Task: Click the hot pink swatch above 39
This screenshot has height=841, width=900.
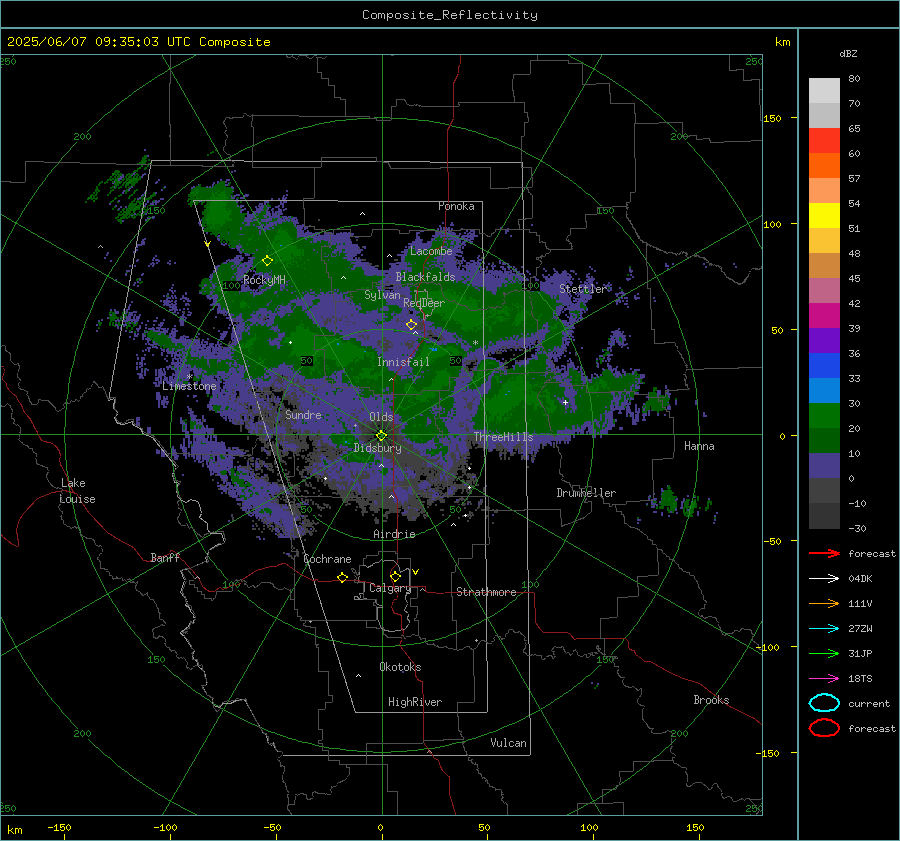Action: point(824,315)
